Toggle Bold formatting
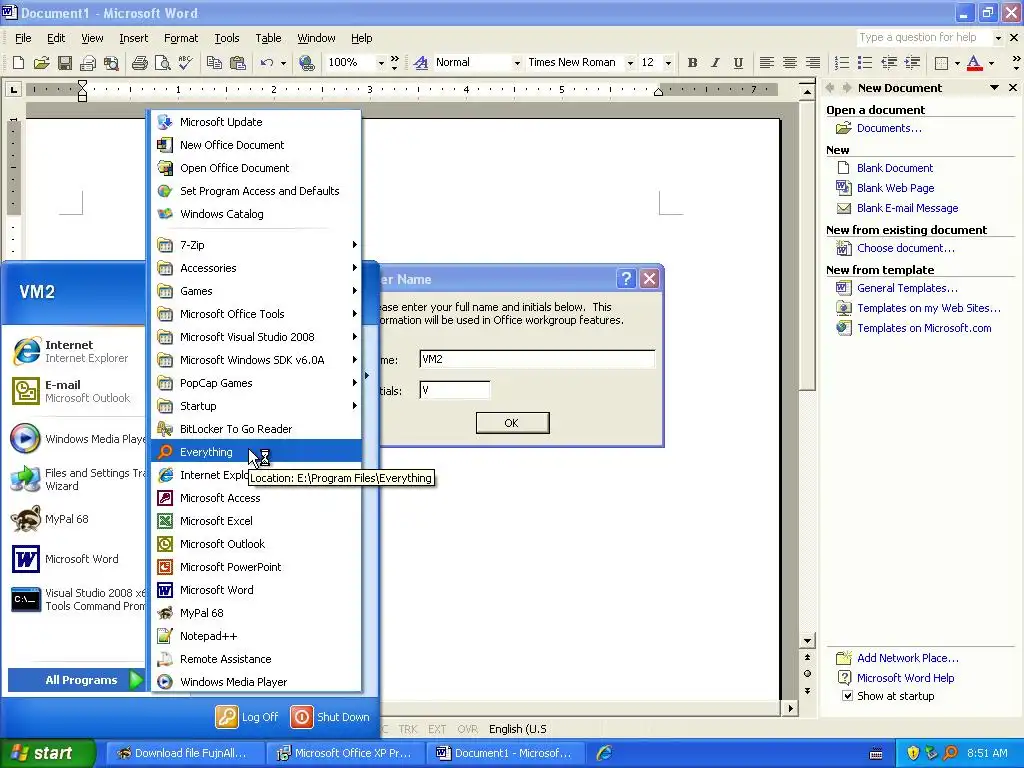 coord(692,63)
